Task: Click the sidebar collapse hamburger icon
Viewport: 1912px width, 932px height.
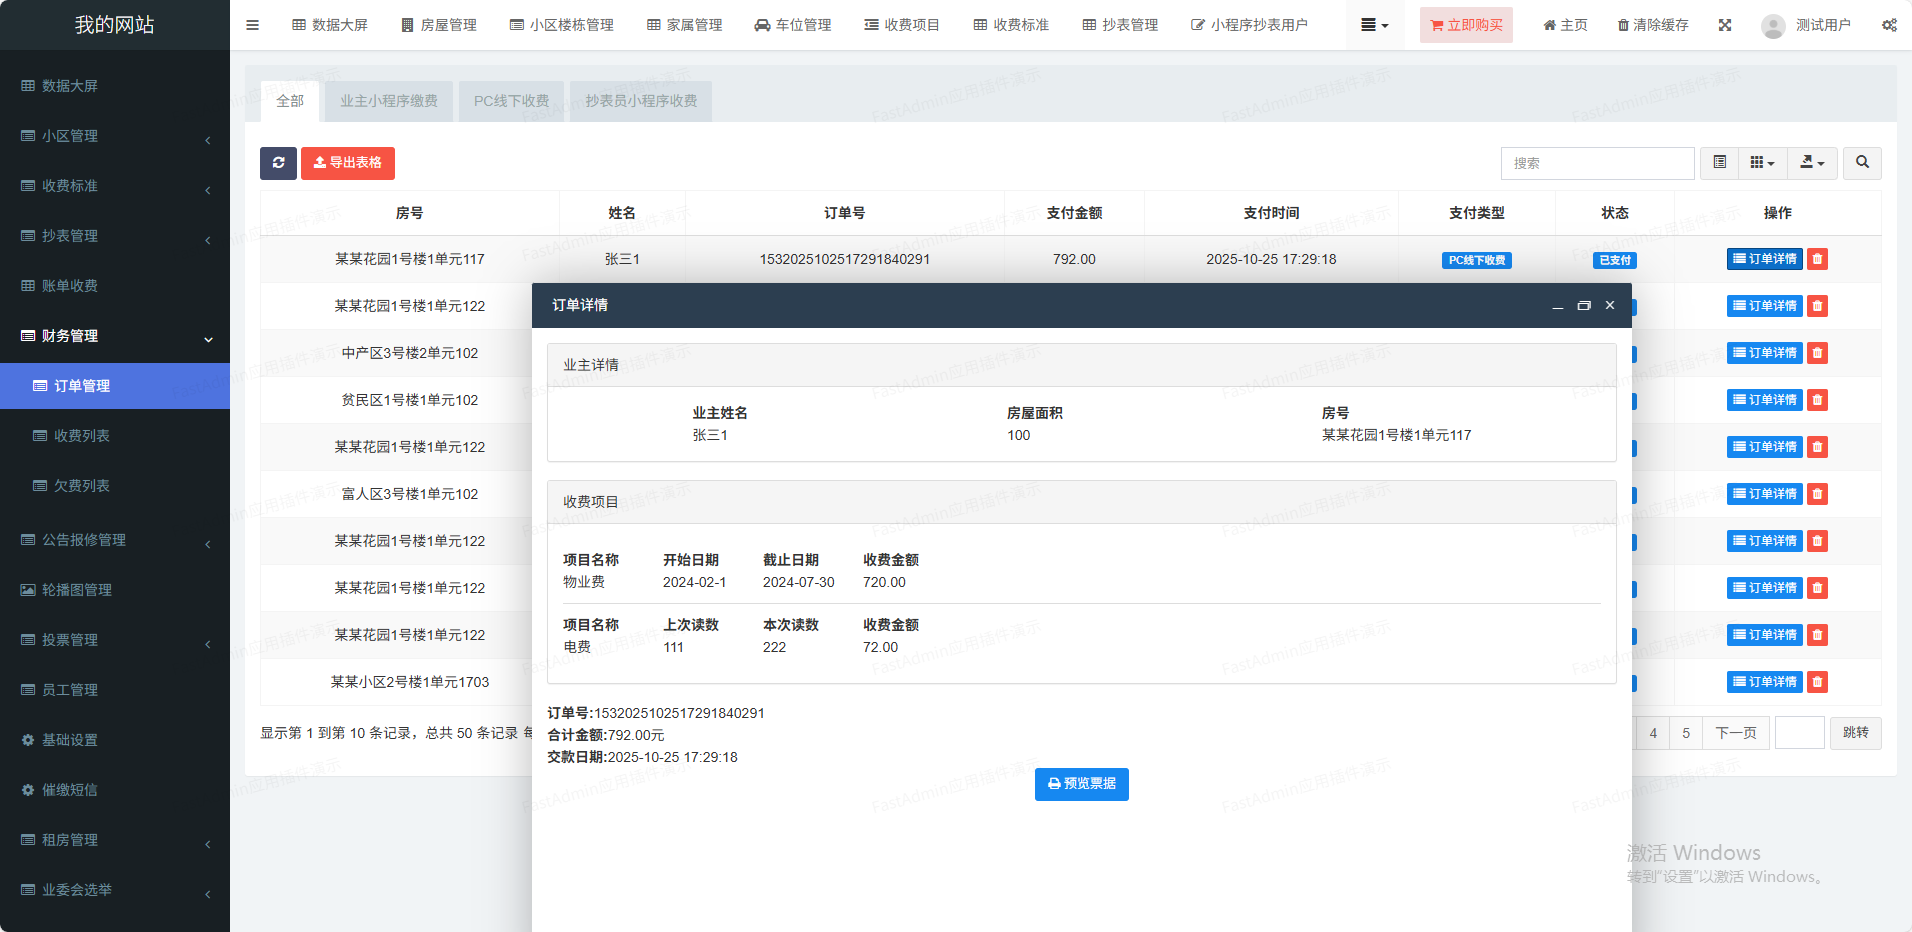Action: click(x=253, y=25)
